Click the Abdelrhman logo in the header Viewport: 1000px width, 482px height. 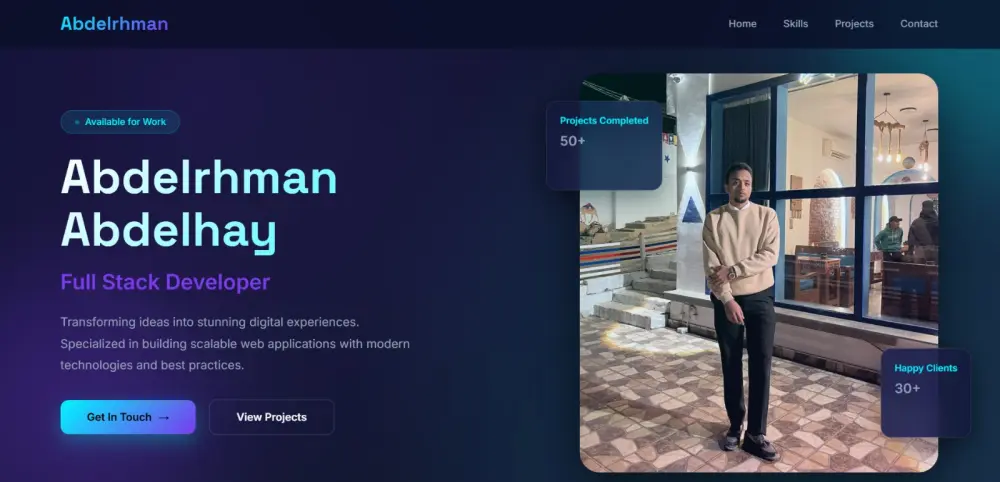click(x=114, y=24)
